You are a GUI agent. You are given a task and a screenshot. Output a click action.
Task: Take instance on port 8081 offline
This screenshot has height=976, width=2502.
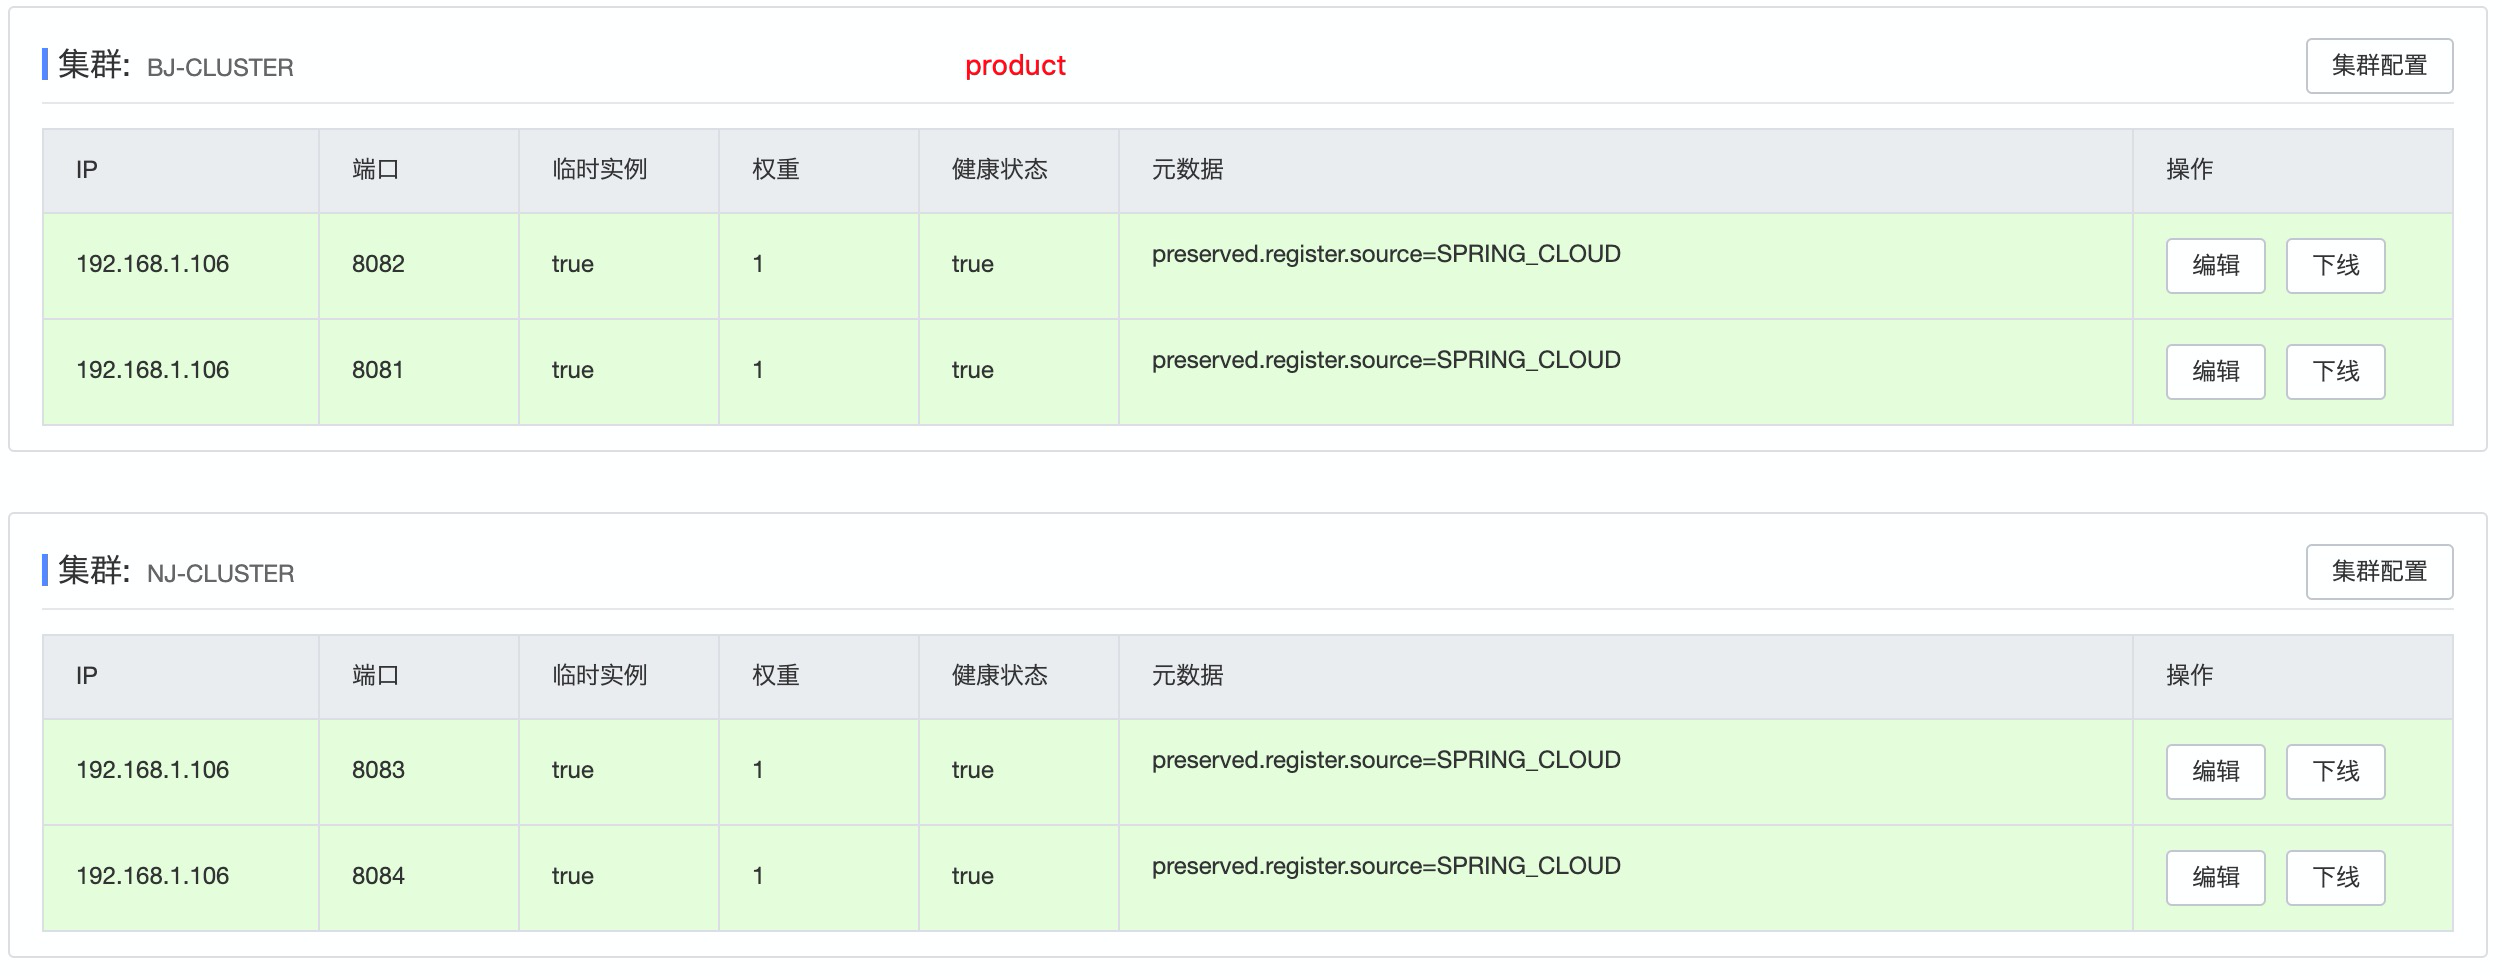(x=2334, y=372)
